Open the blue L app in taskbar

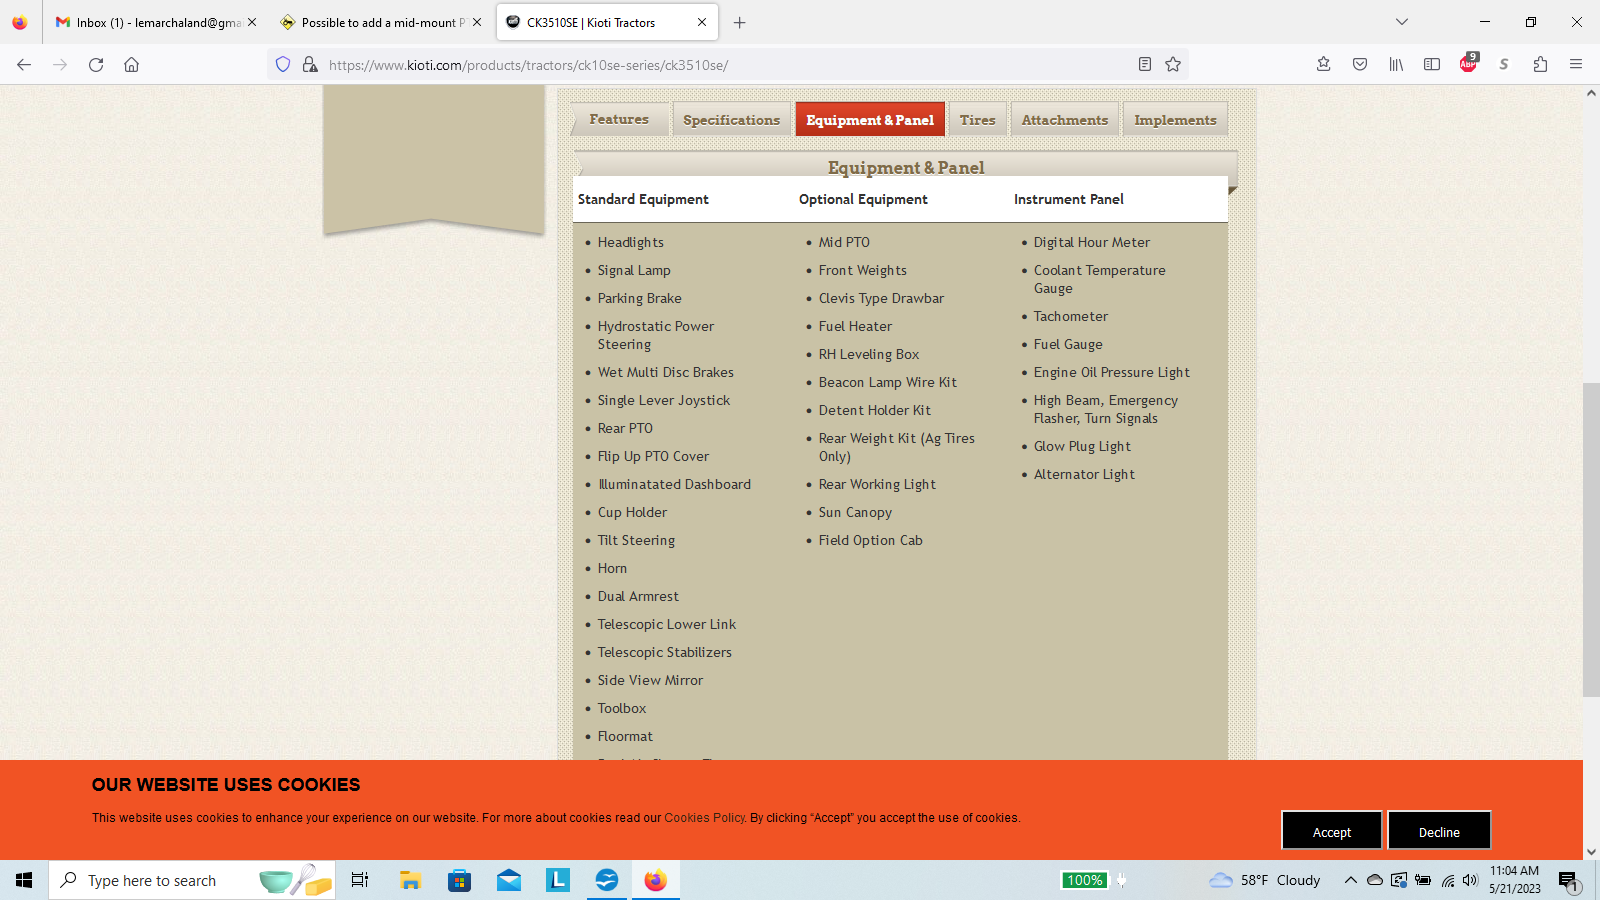[x=558, y=880]
